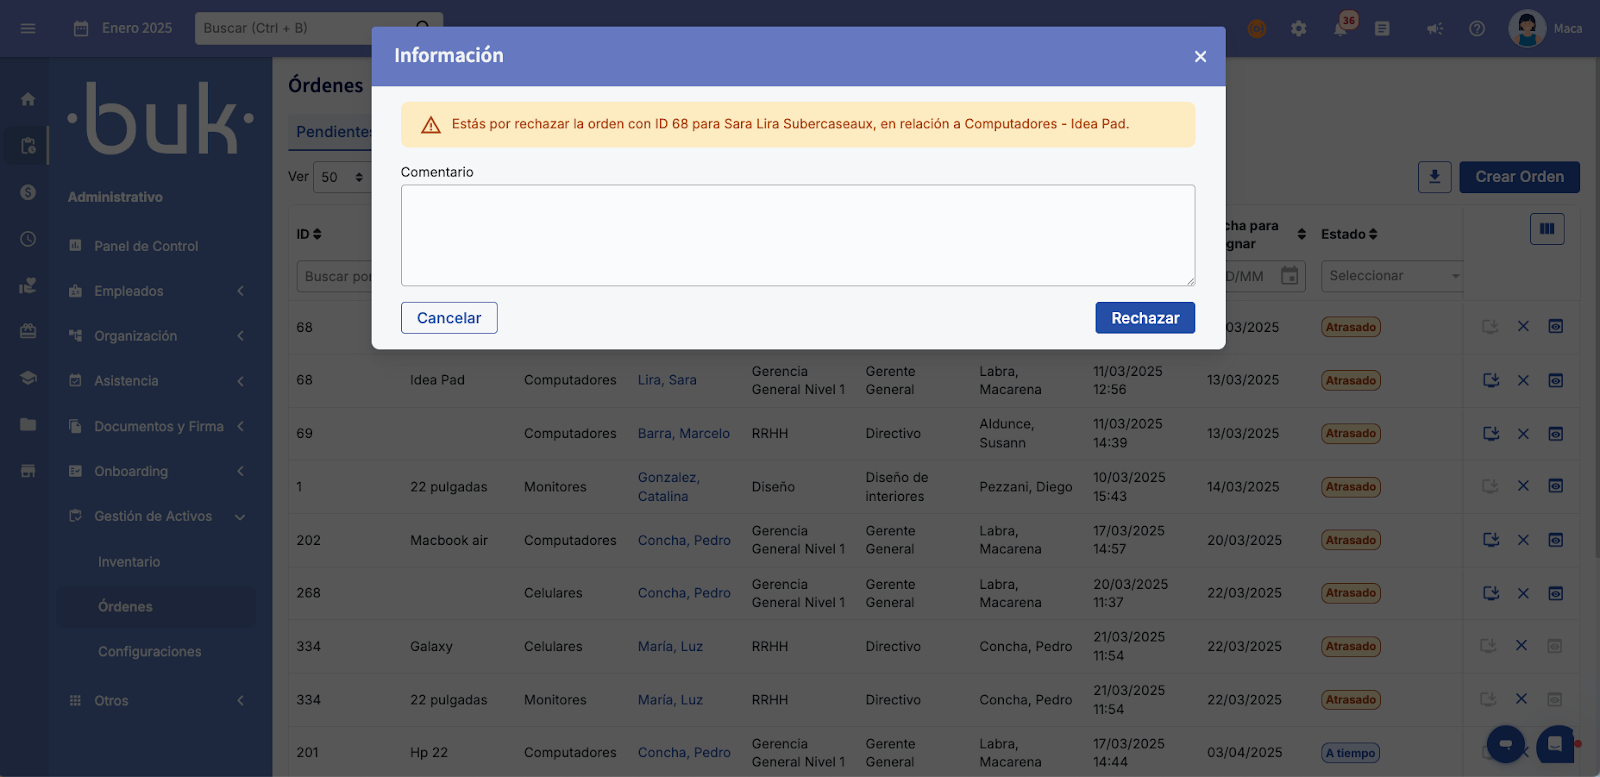Screen dimensions: 1600x777
Task: Open Configuraciones in the sidebar
Action: click(149, 652)
